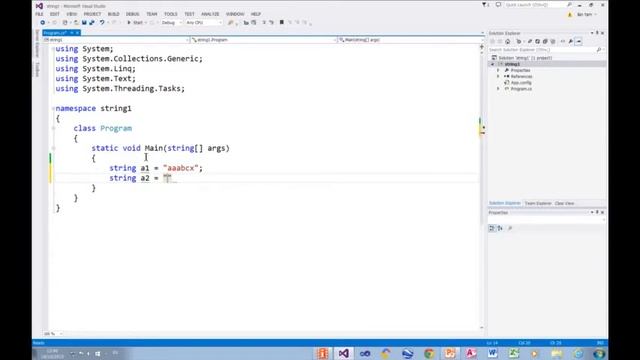Close the Program.cs editor tab
Screen dimensions: 640x360
[x=77, y=33]
